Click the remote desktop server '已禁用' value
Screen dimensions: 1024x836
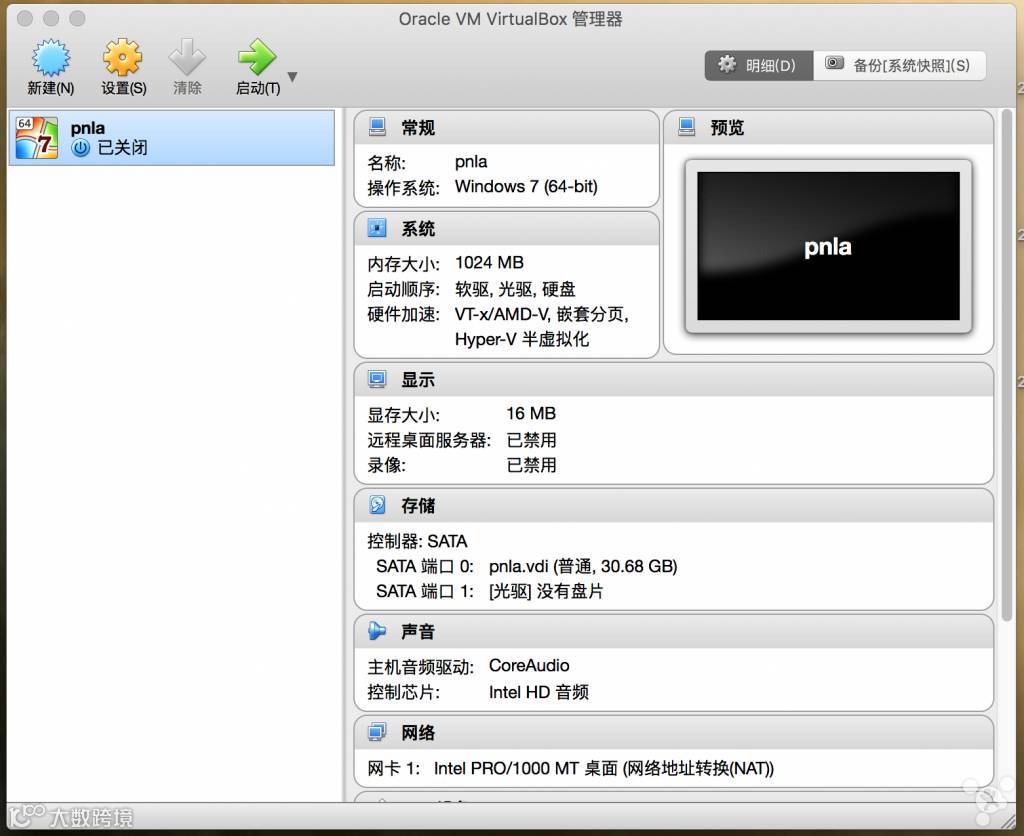click(x=532, y=440)
